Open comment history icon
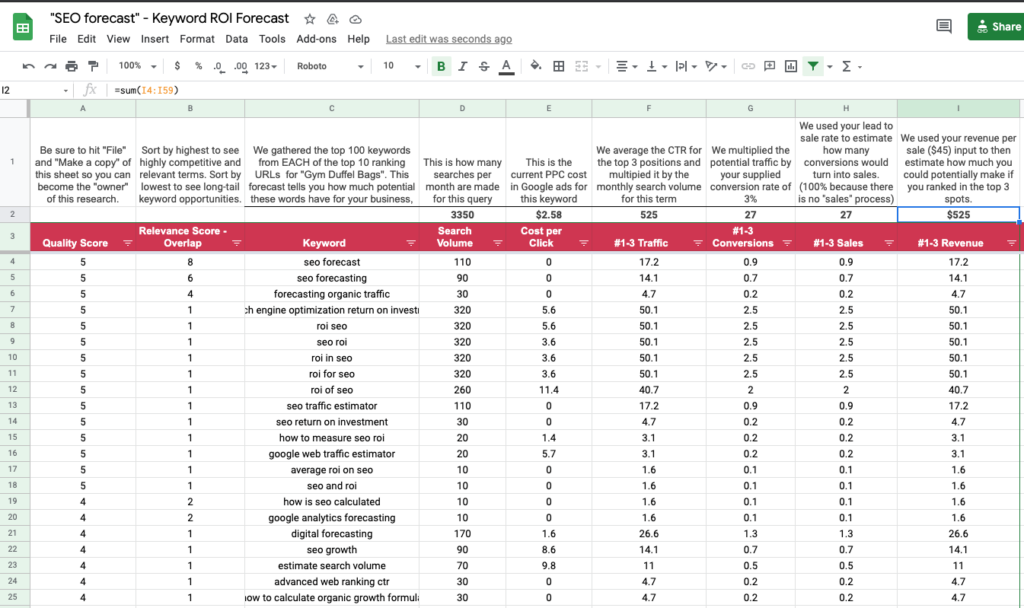 pyautogui.click(x=944, y=26)
